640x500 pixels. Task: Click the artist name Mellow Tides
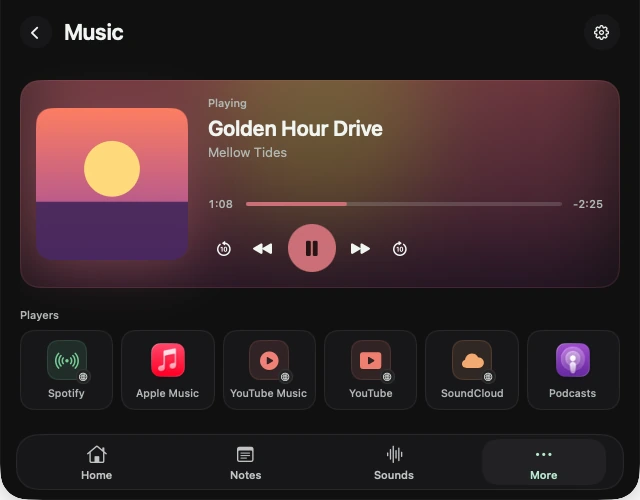pyautogui.click(x=247, y=153)
